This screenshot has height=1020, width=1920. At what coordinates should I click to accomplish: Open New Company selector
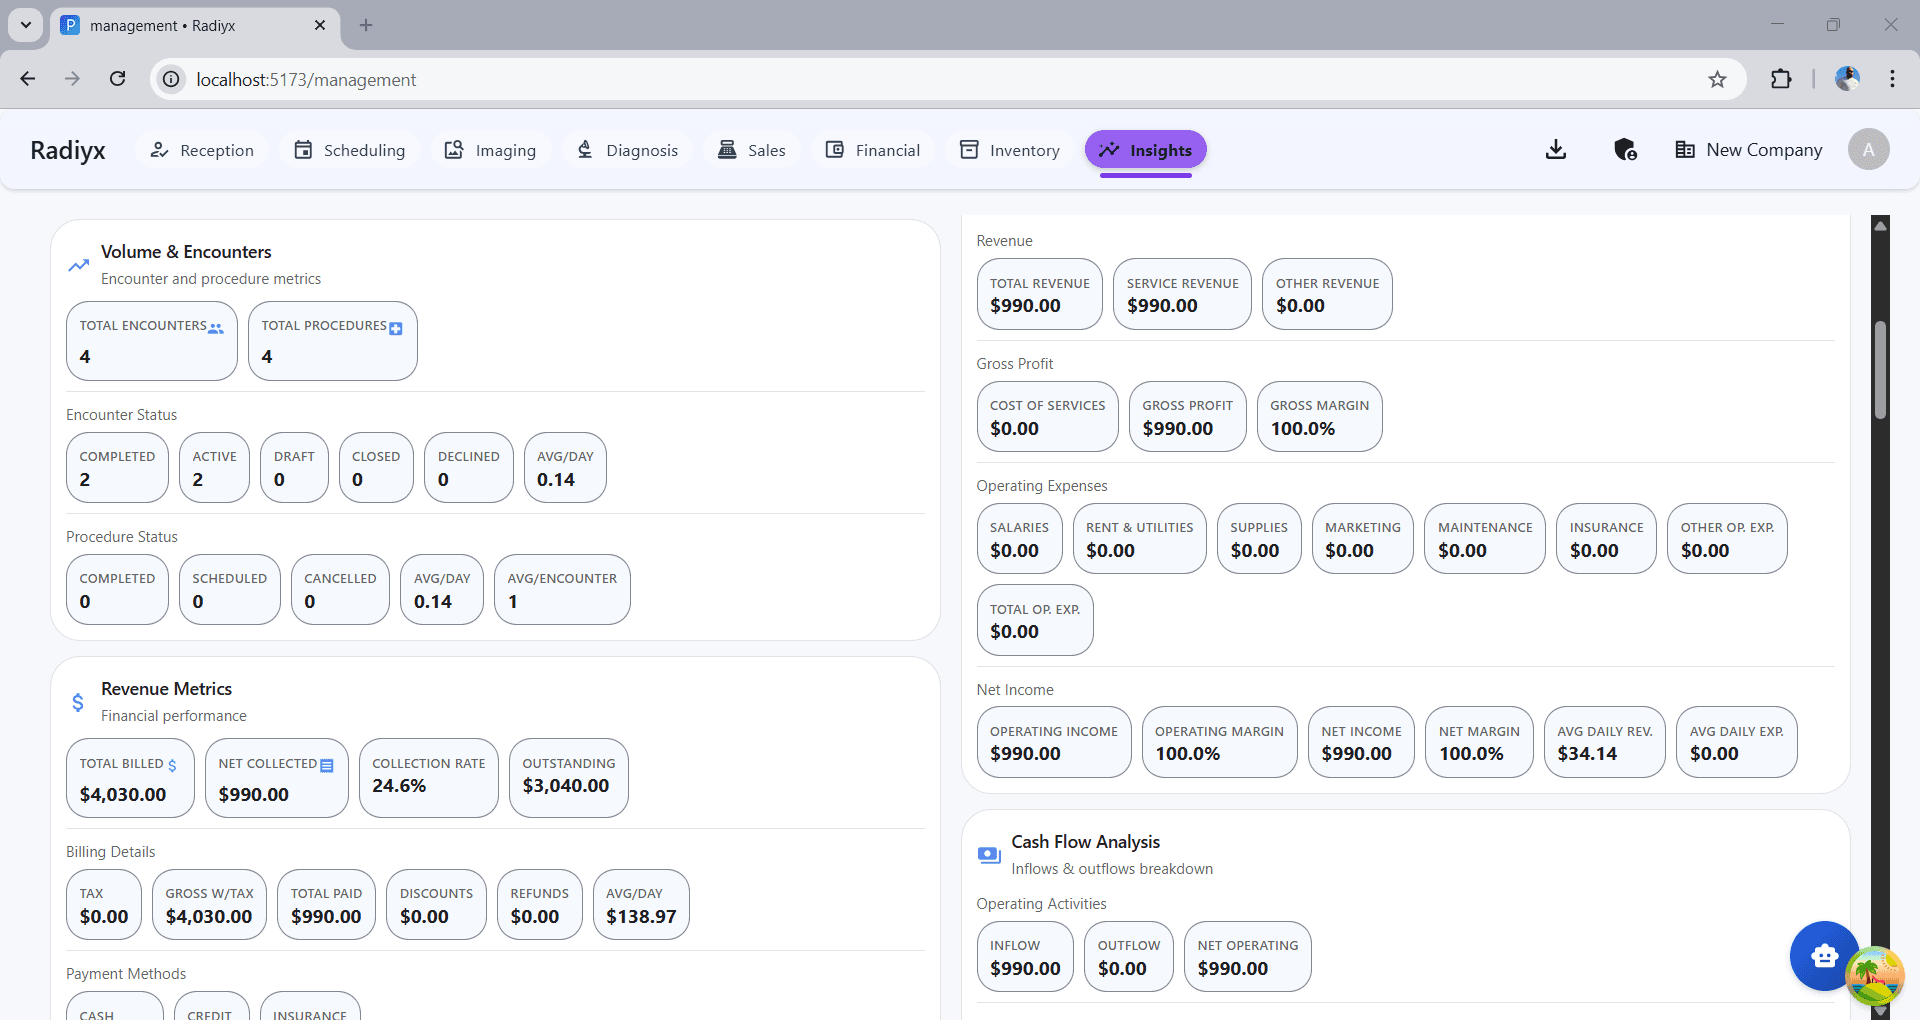[x=1749, y=150]
